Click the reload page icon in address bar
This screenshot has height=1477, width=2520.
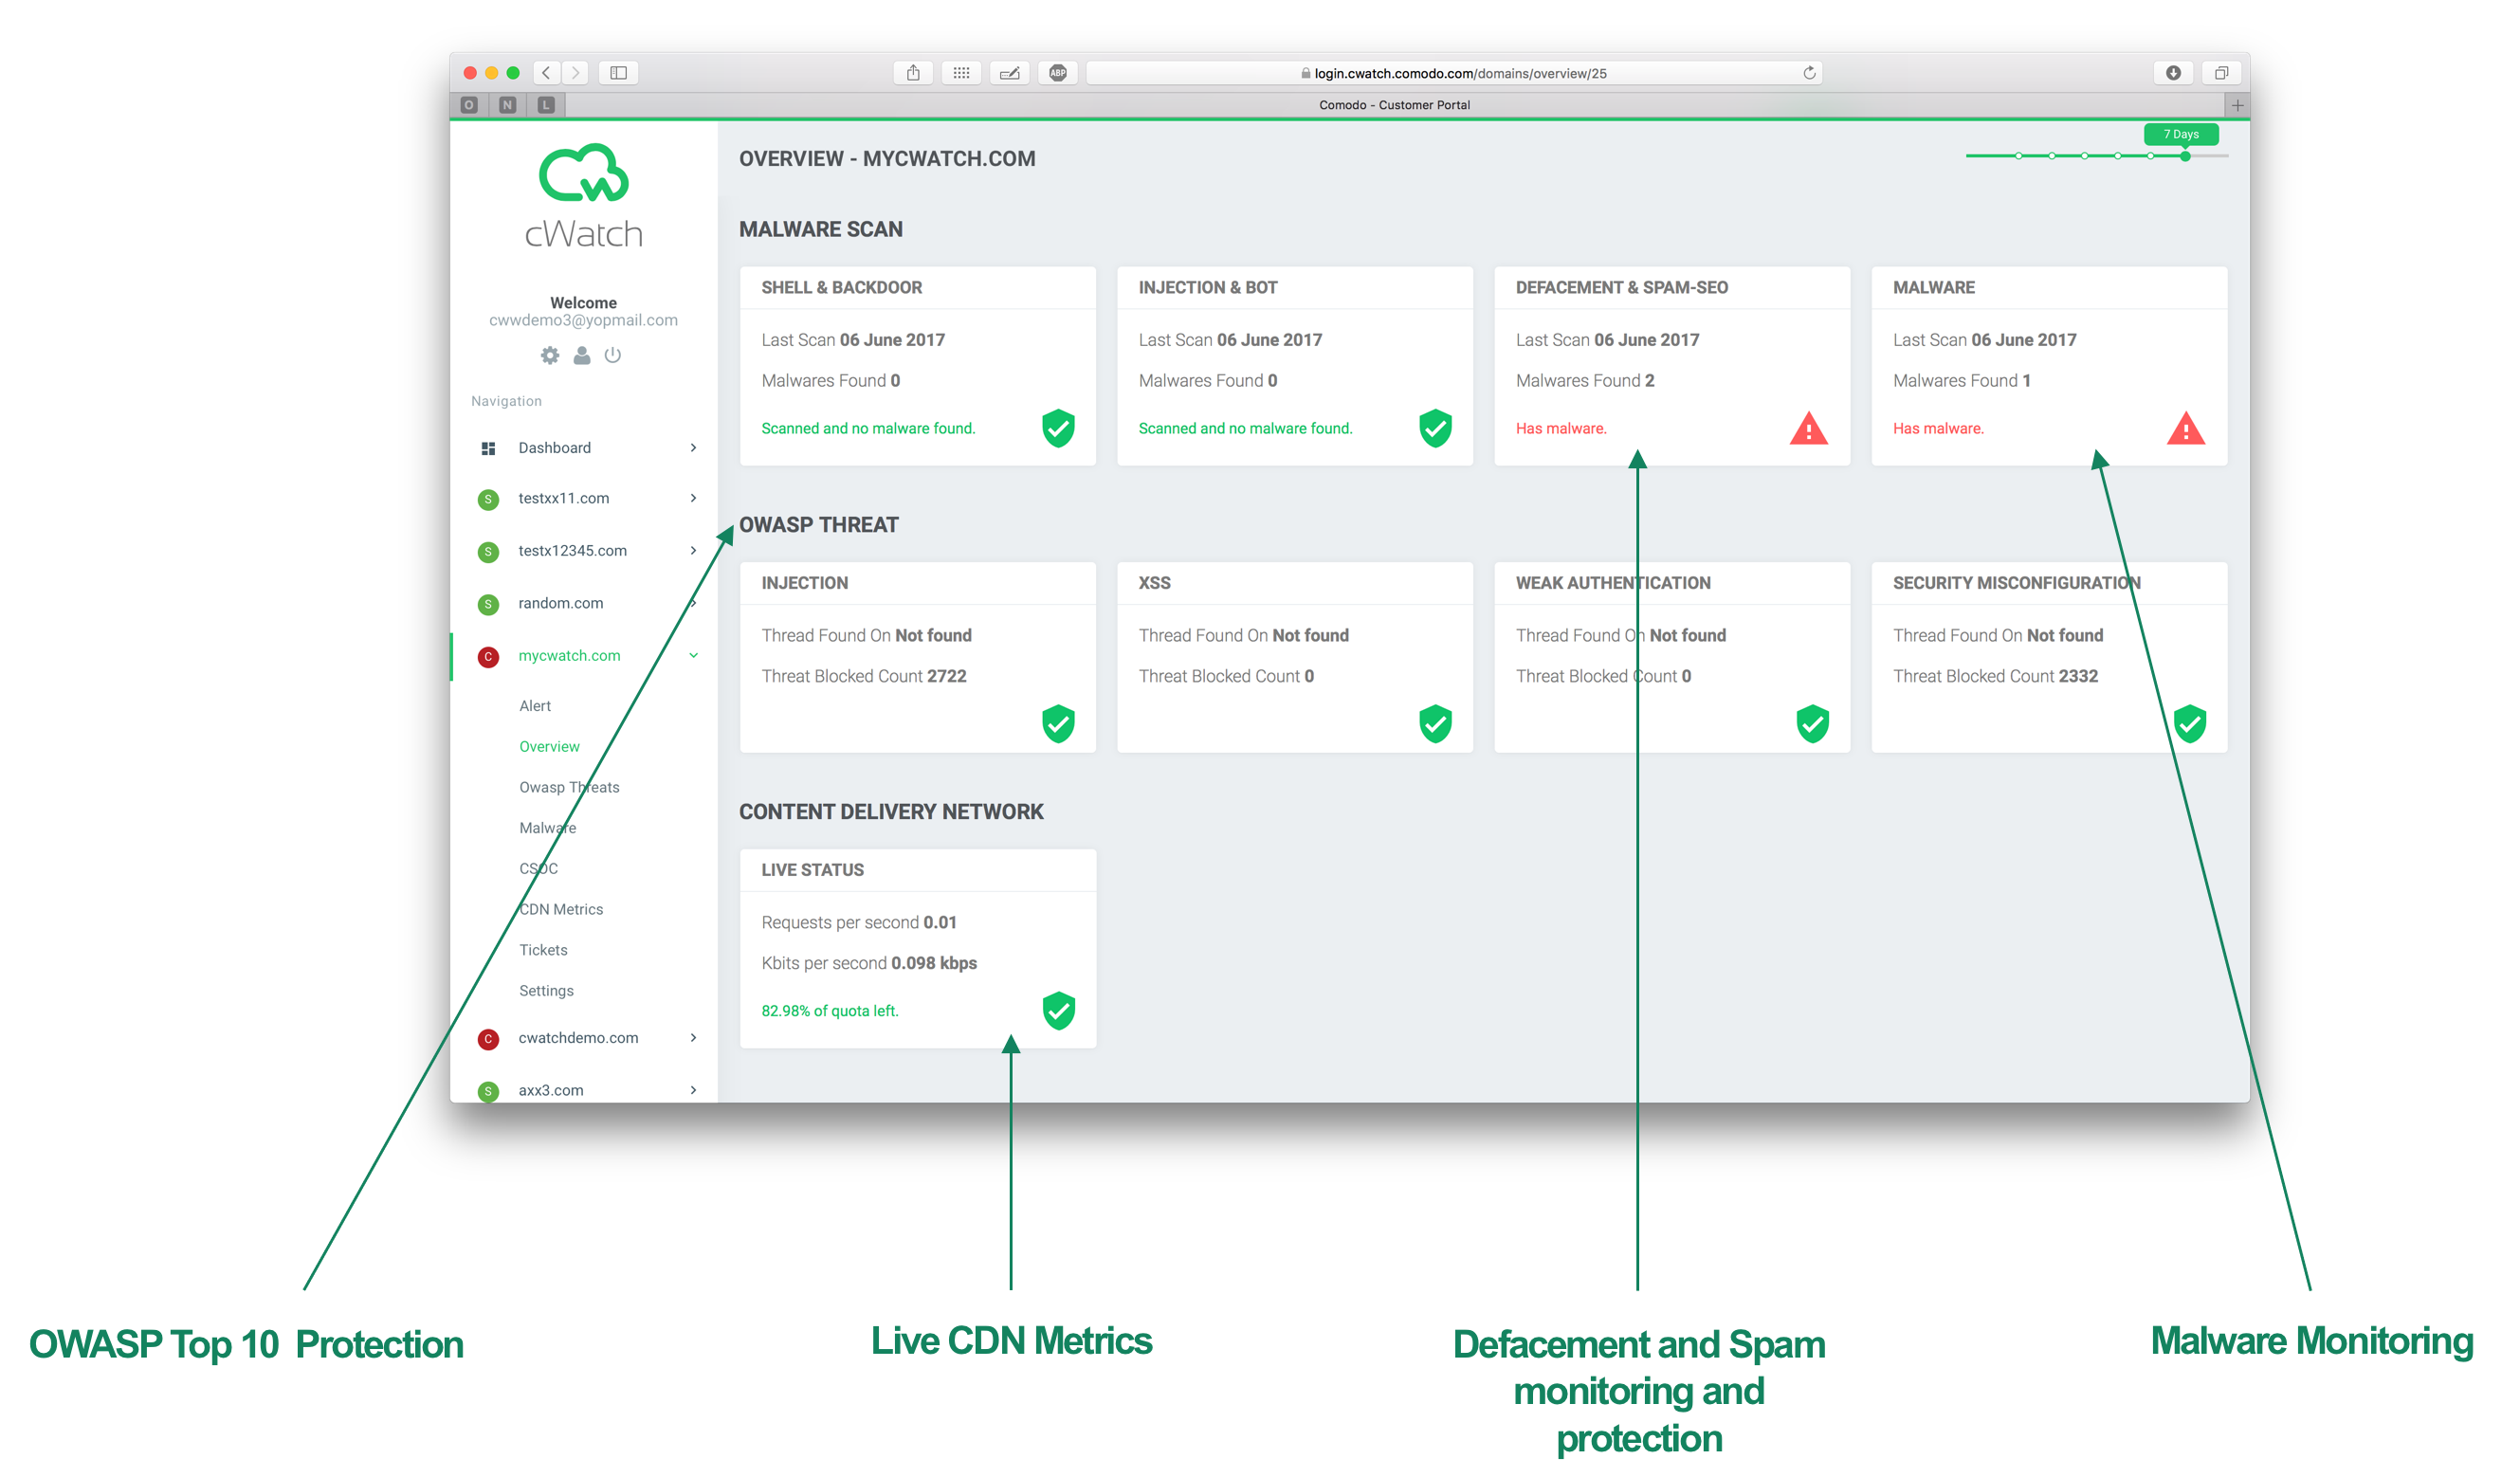[x=1808, y=73]
